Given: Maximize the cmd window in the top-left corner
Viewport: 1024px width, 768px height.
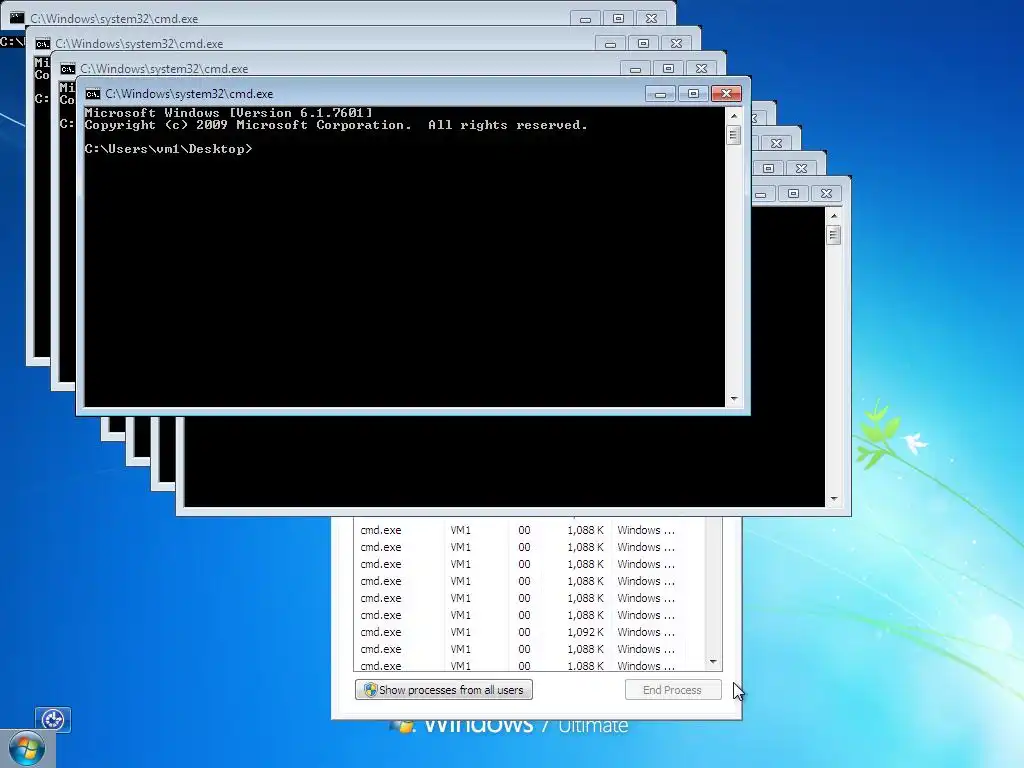Looking at the screenshot, I should [x=618, y=19].
